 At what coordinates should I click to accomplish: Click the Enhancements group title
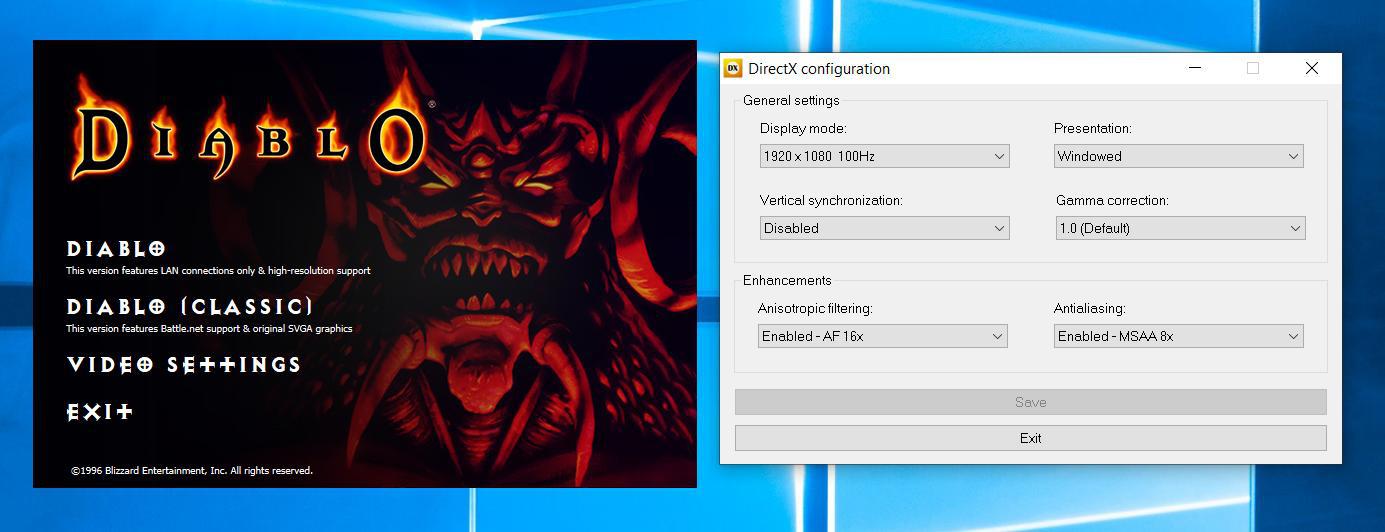[787, 281]
